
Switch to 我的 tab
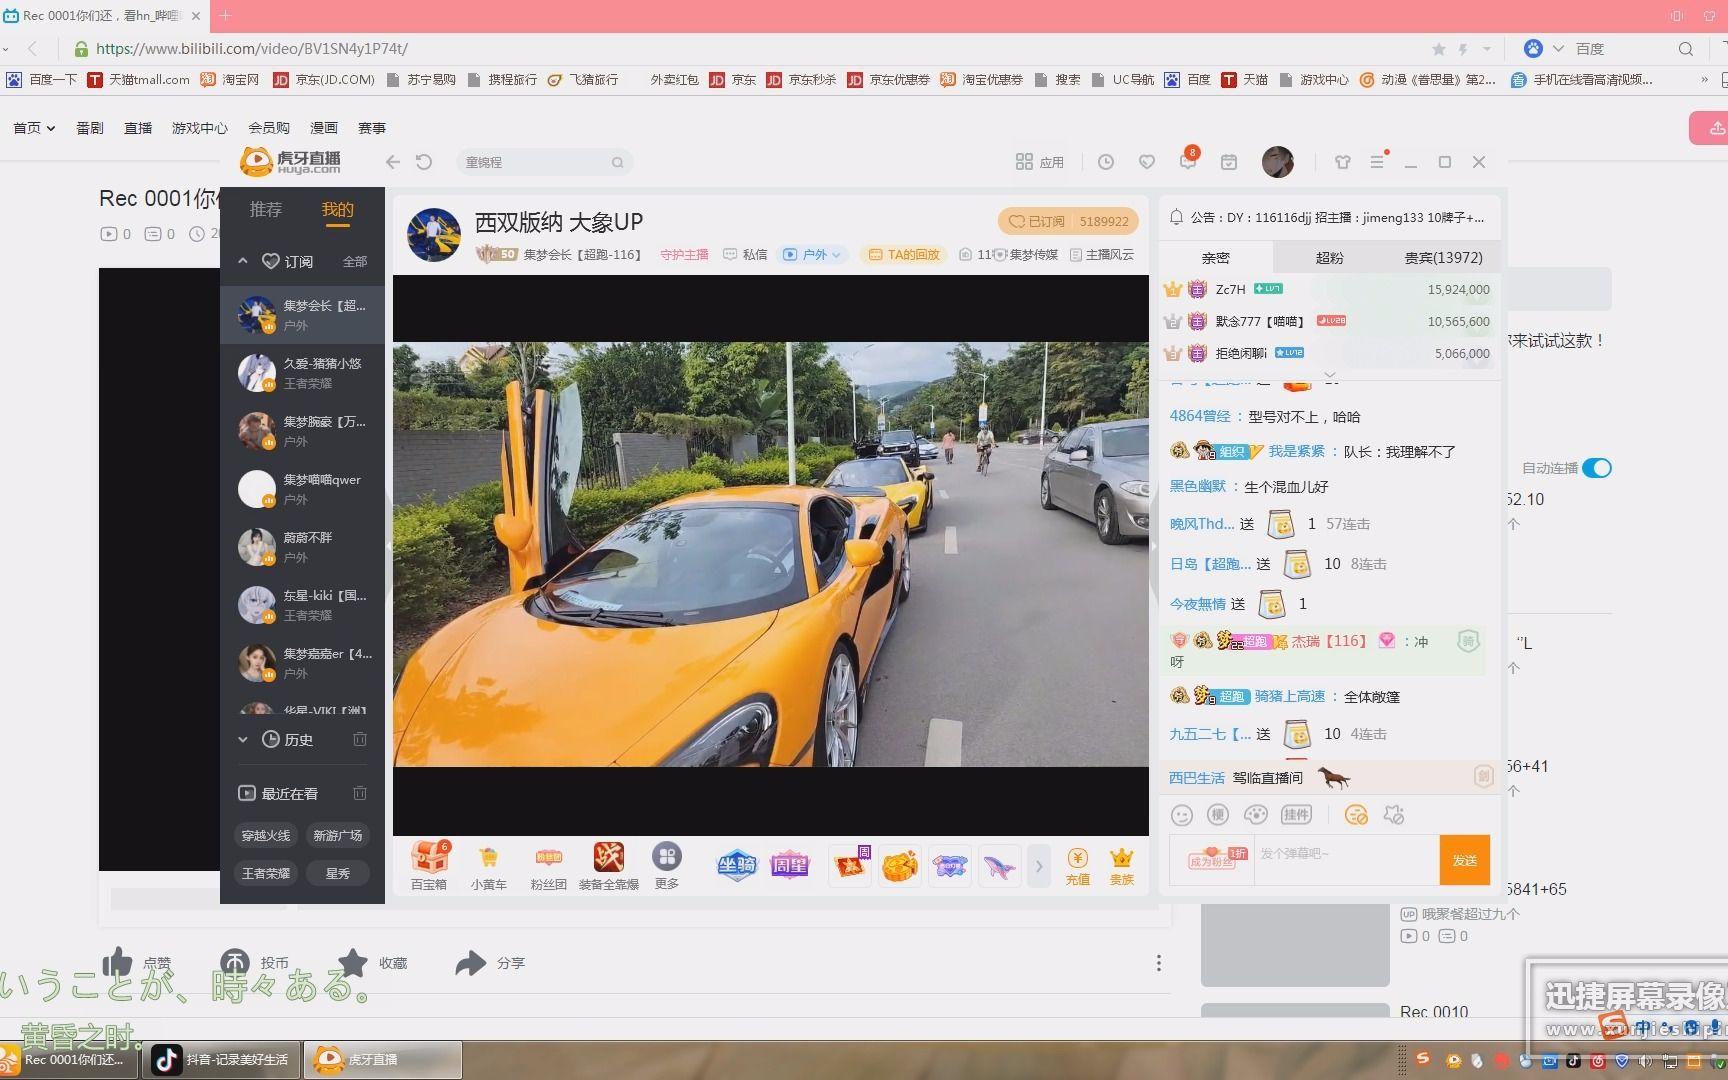[338, 209]
